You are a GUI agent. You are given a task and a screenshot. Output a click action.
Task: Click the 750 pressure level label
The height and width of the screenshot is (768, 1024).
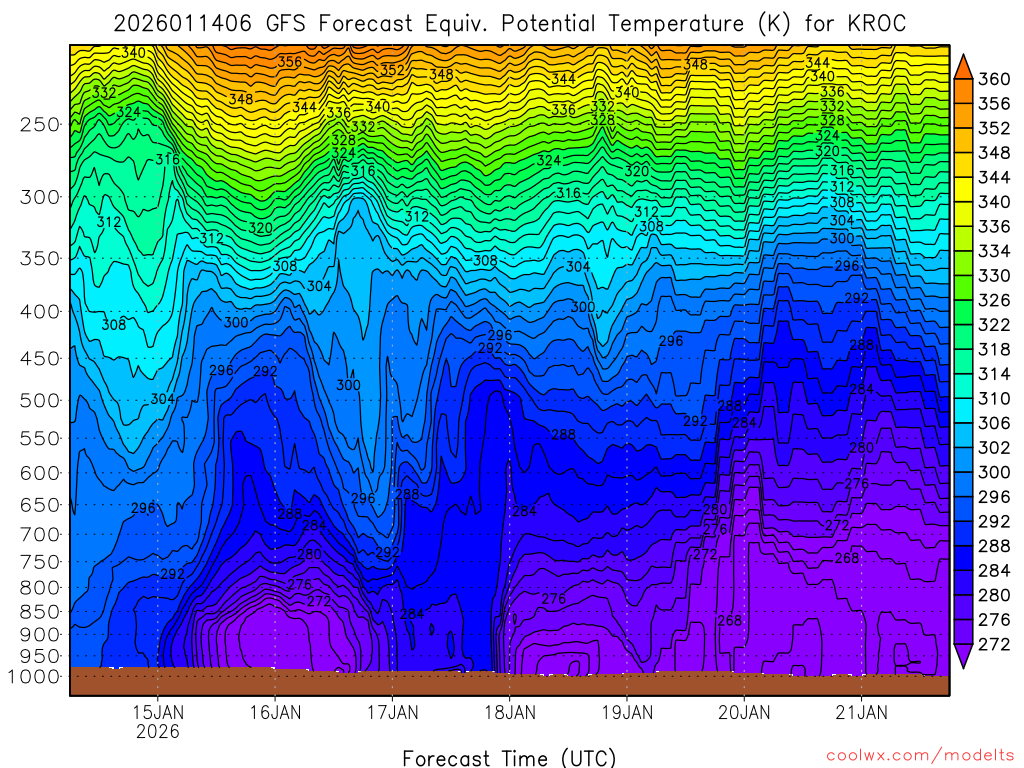(40, 562)
